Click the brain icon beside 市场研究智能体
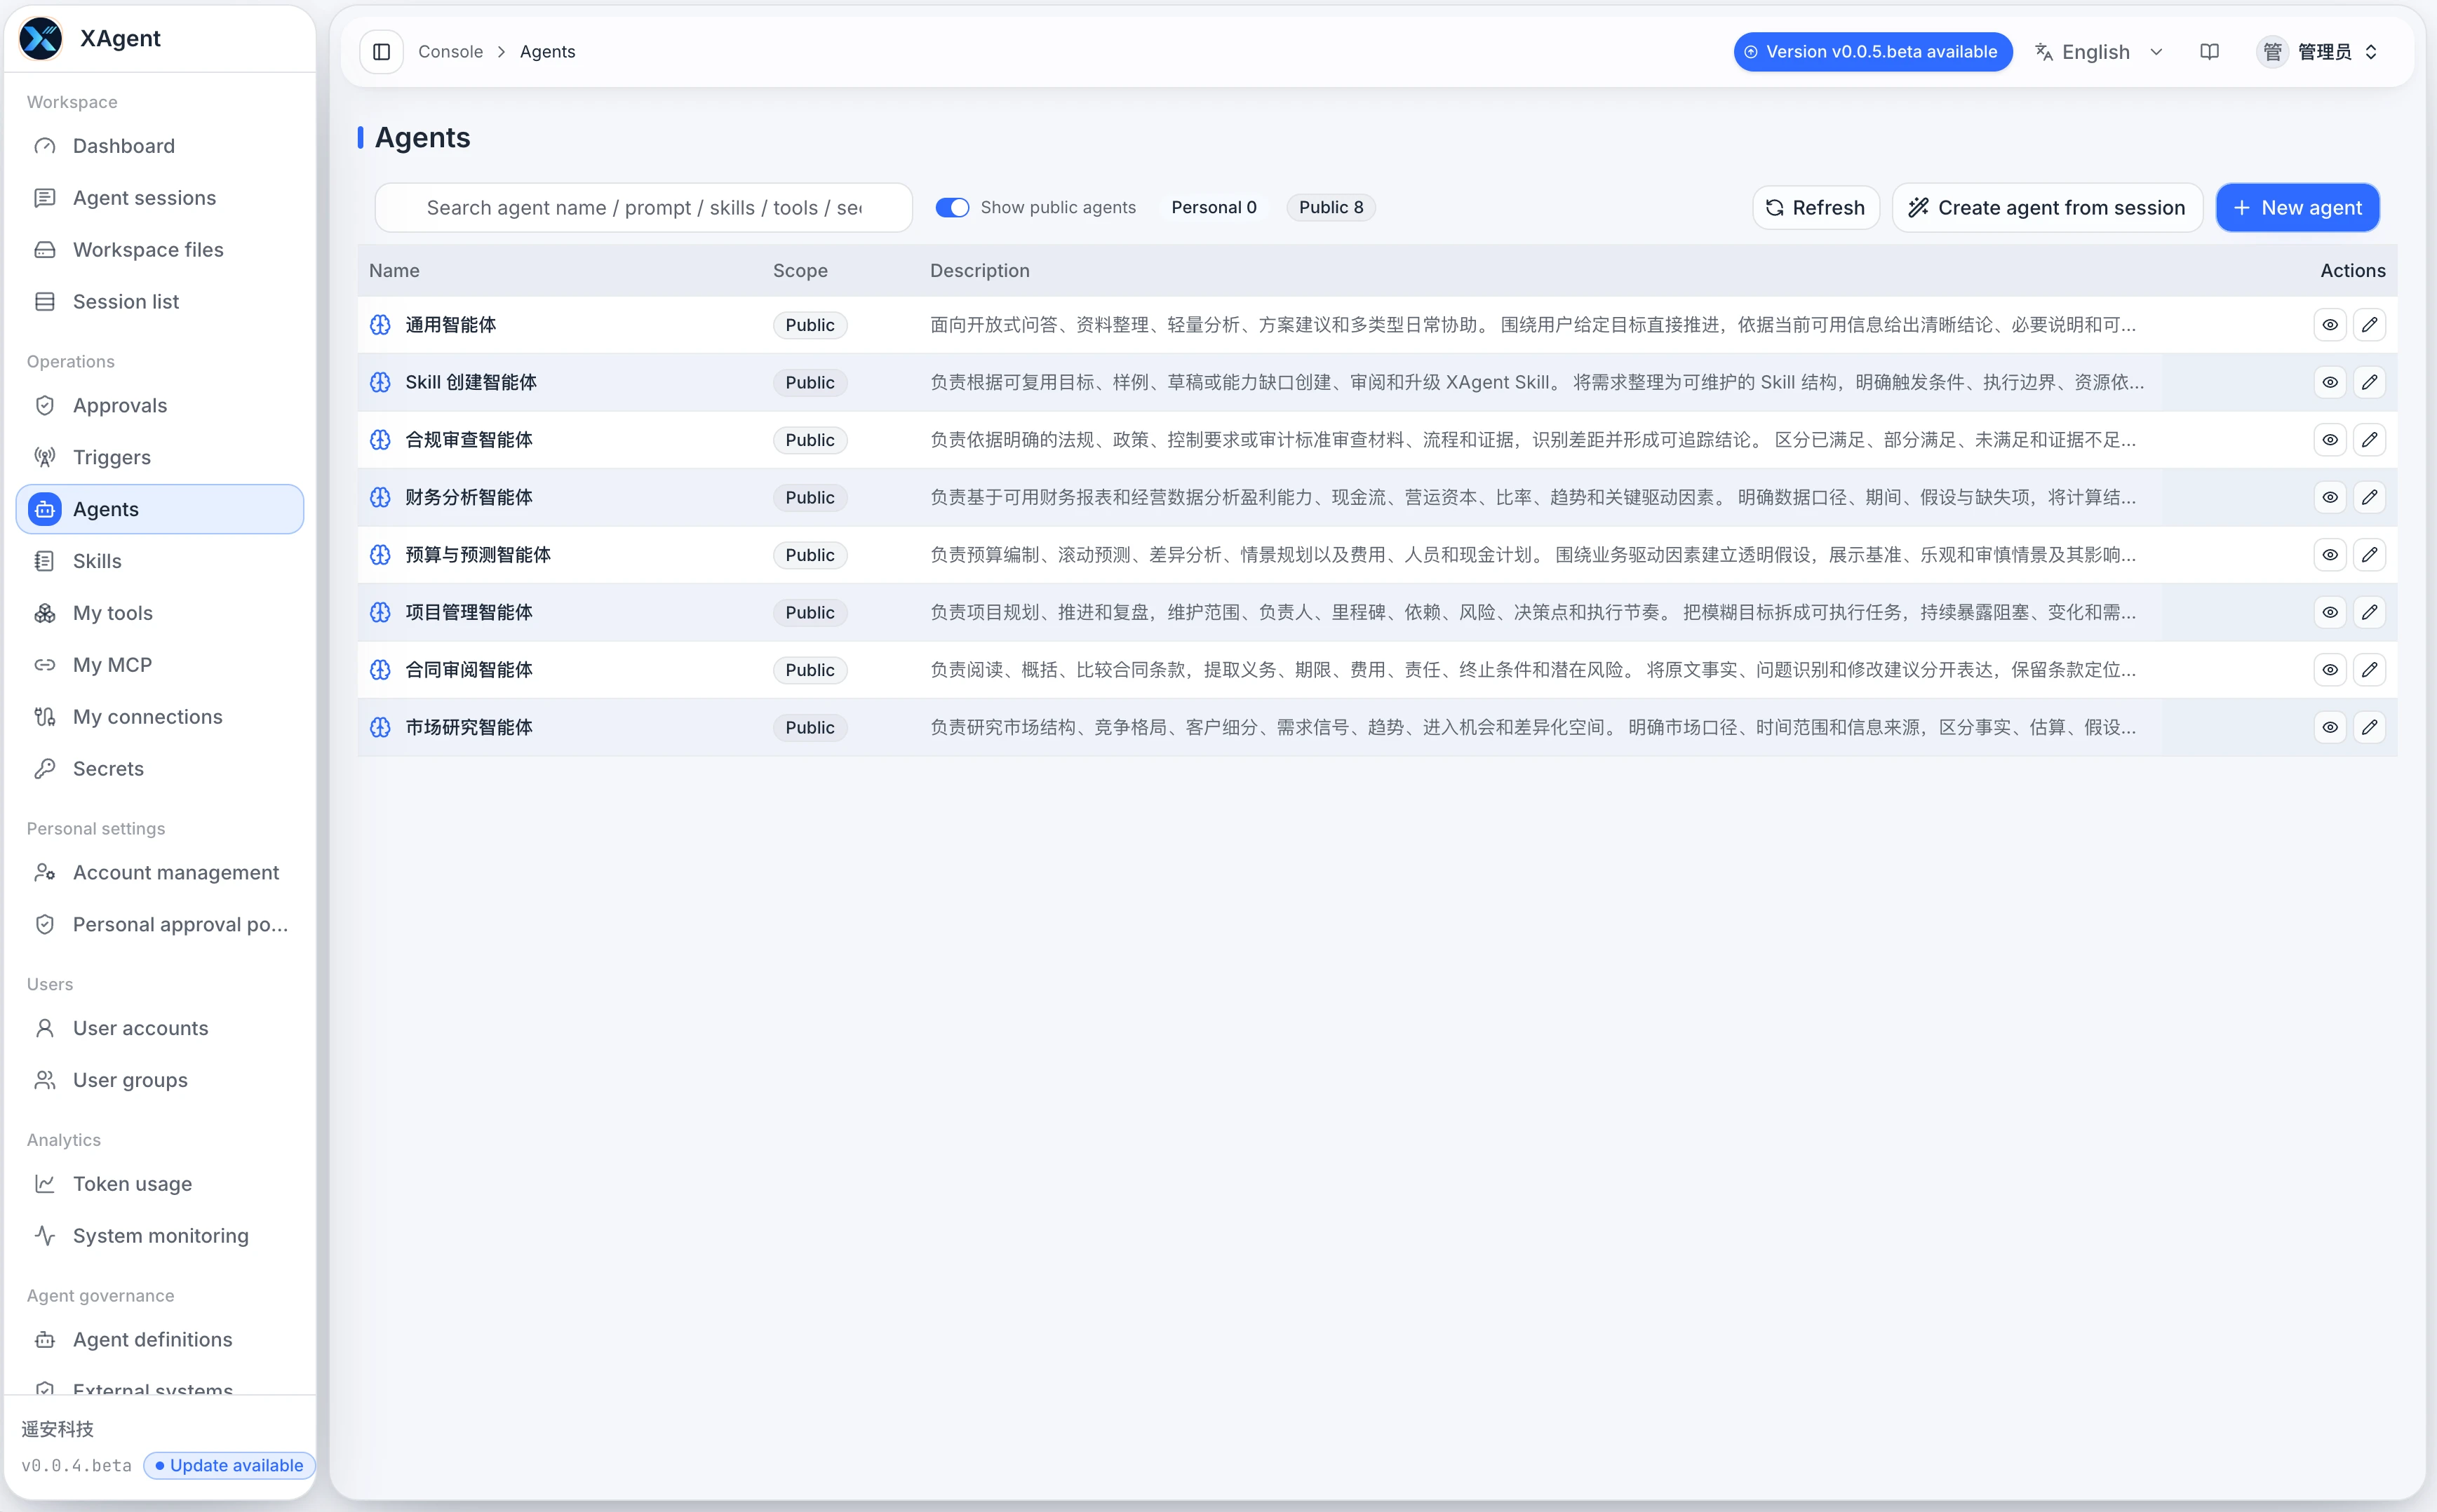This screenshot has width=2437, height=1512. (380, 727)
